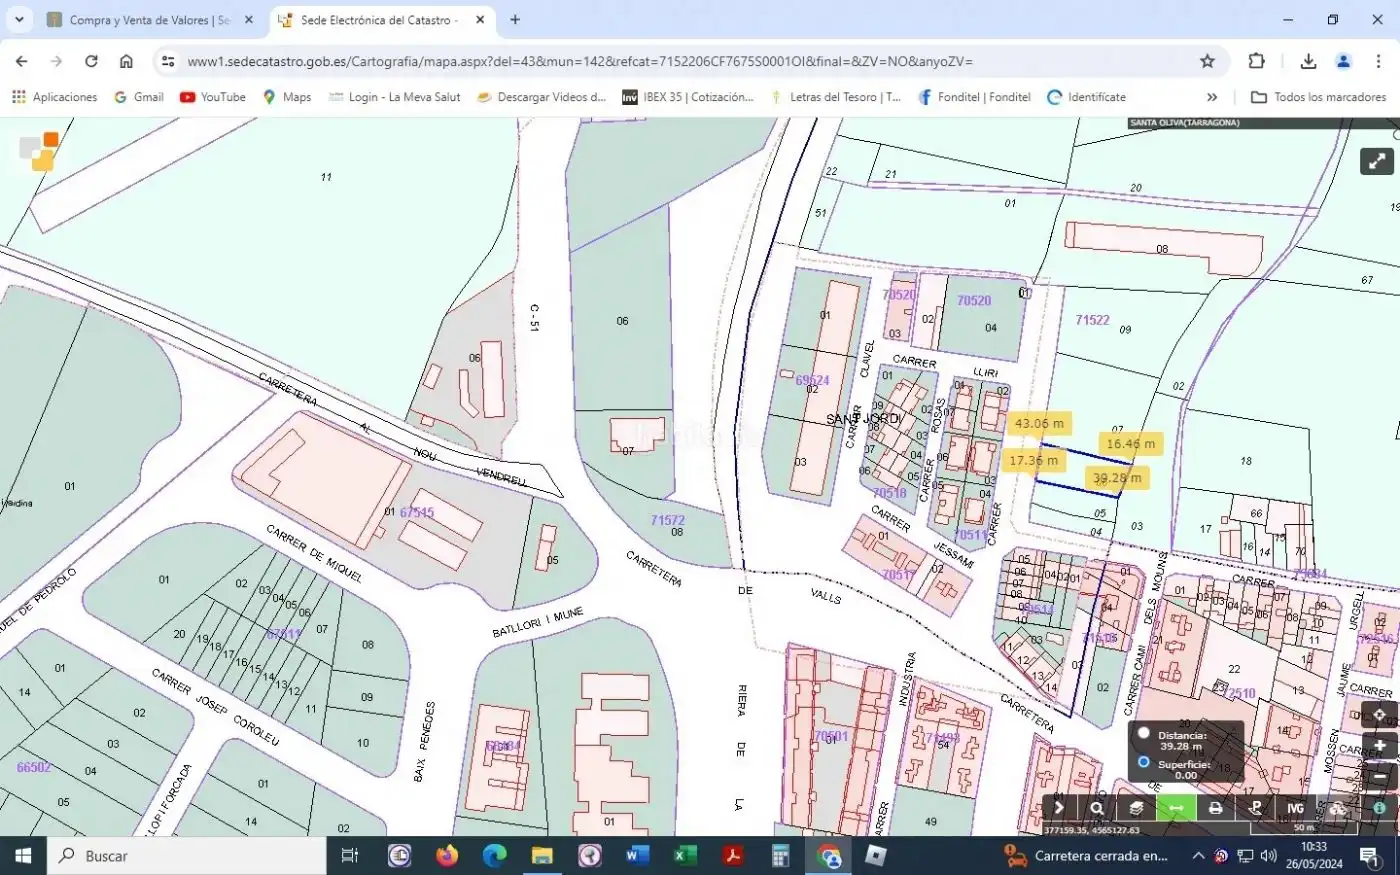Zoom out on the map

[x=1380, y=776]
